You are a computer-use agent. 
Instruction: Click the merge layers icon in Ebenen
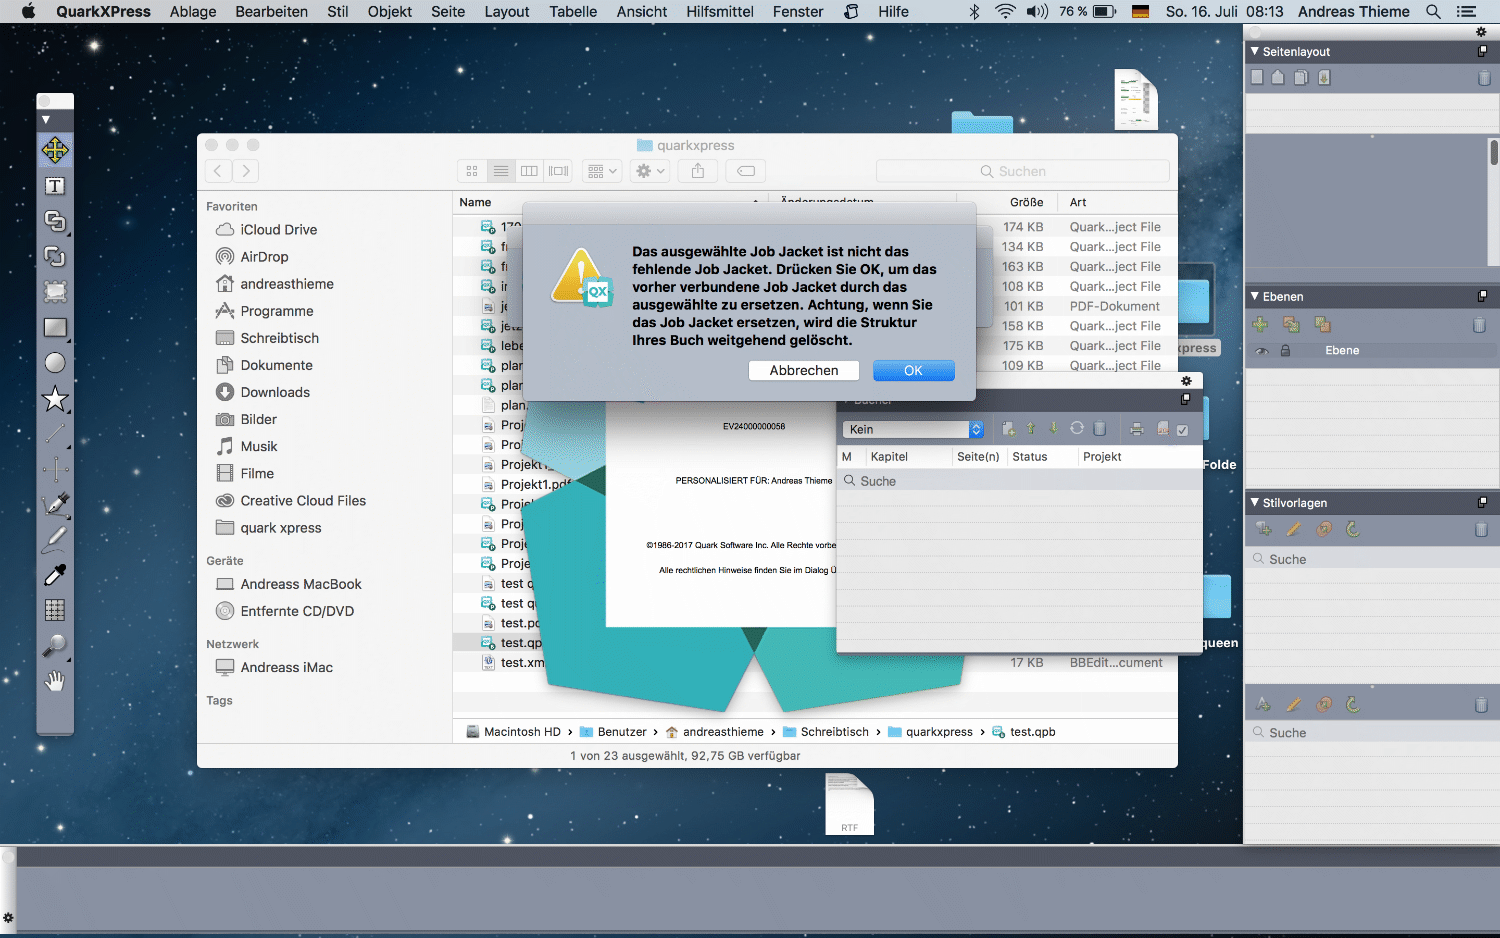1322,324
